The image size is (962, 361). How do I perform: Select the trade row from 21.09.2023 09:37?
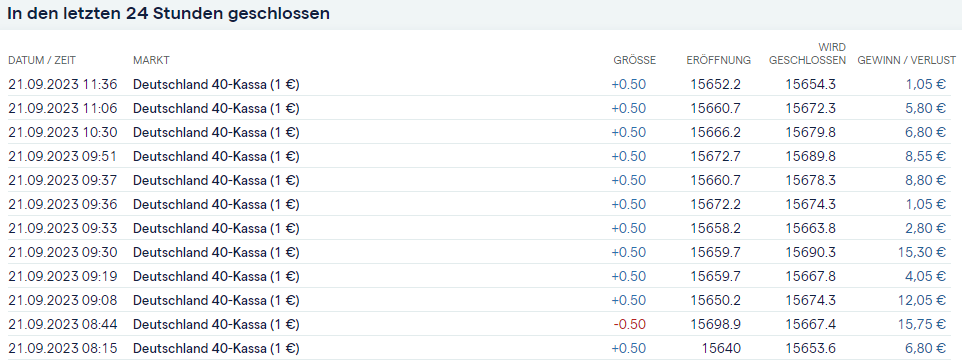(481, 180)
